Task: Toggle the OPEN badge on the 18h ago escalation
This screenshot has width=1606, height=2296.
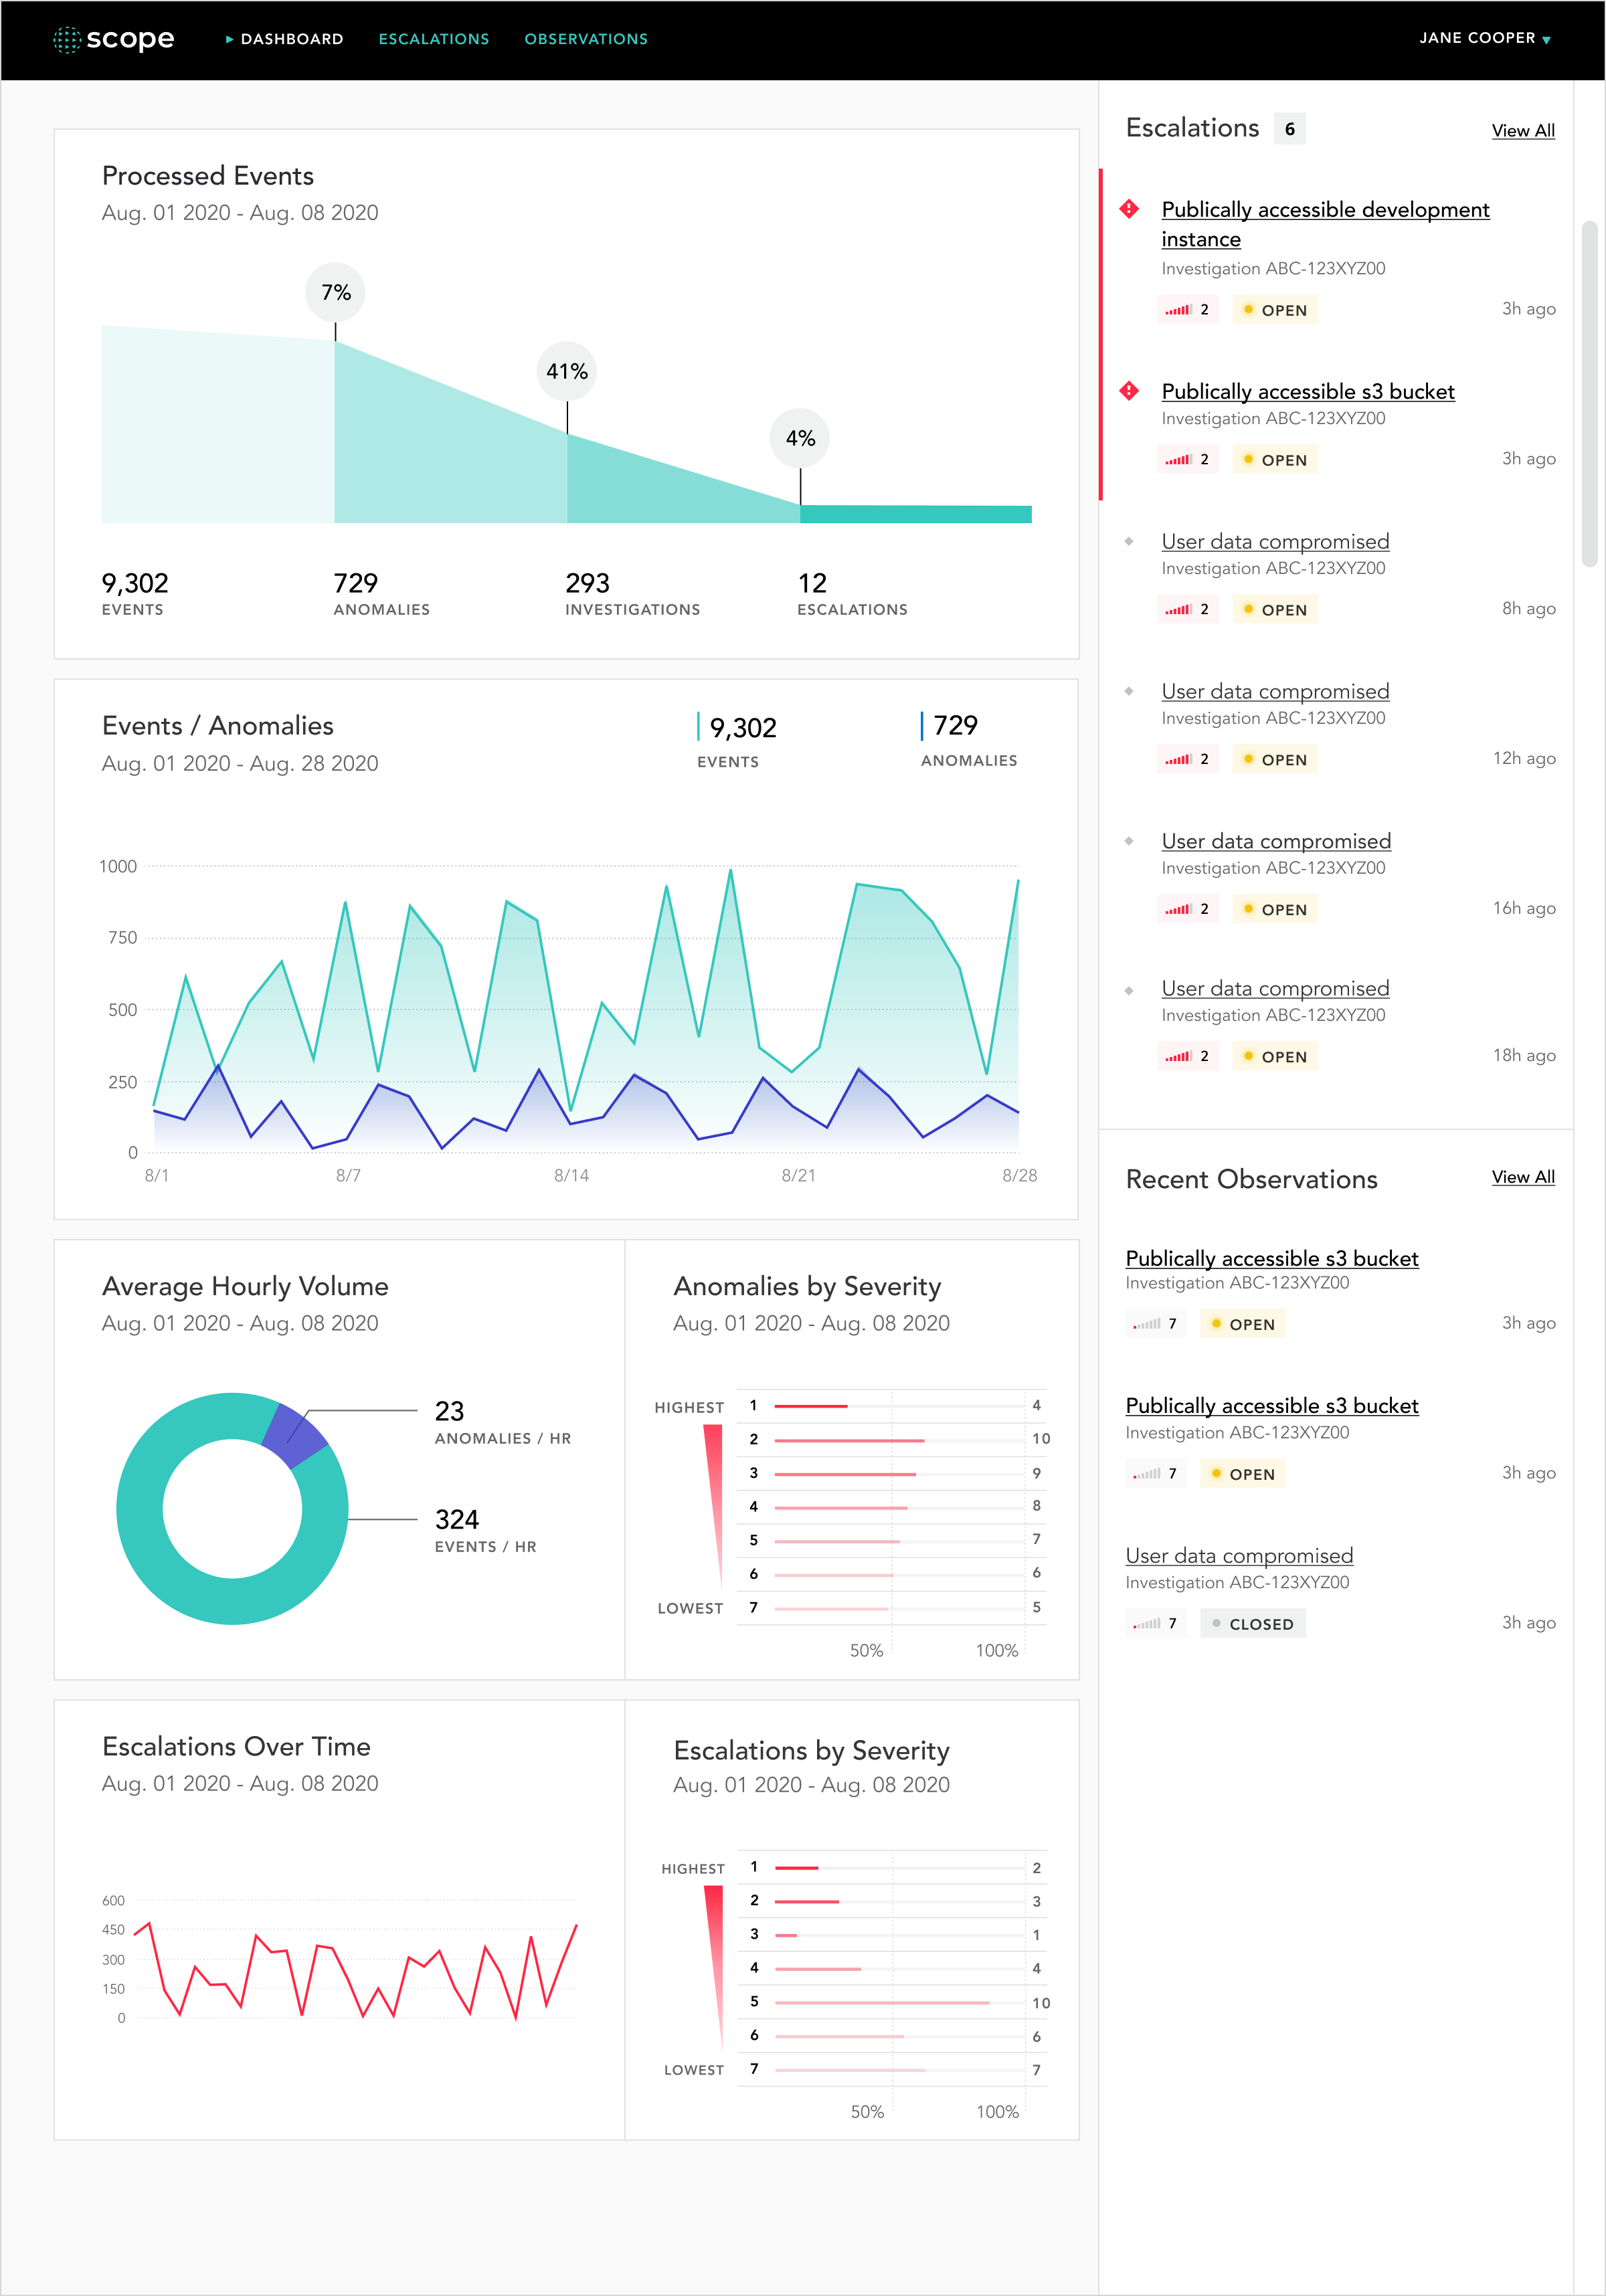Action: tap(1275, 1056)
